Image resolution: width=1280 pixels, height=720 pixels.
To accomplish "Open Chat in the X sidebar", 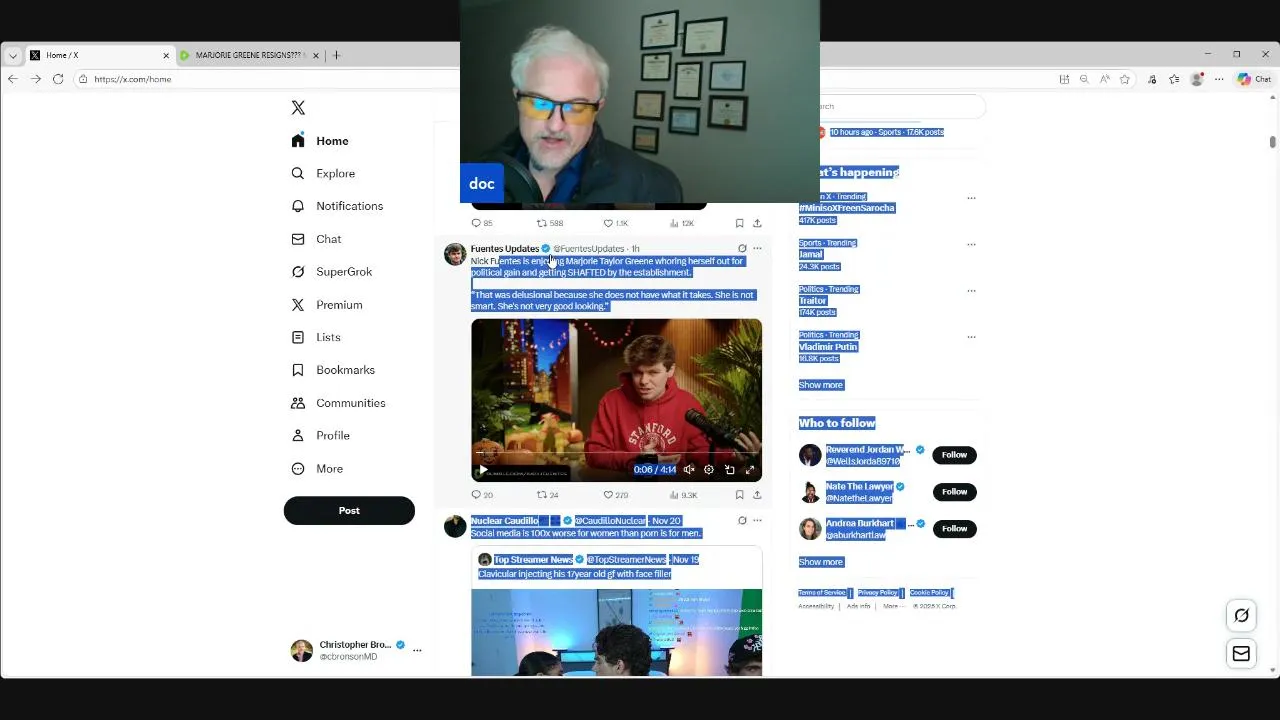I will click(x=316, y=239).
